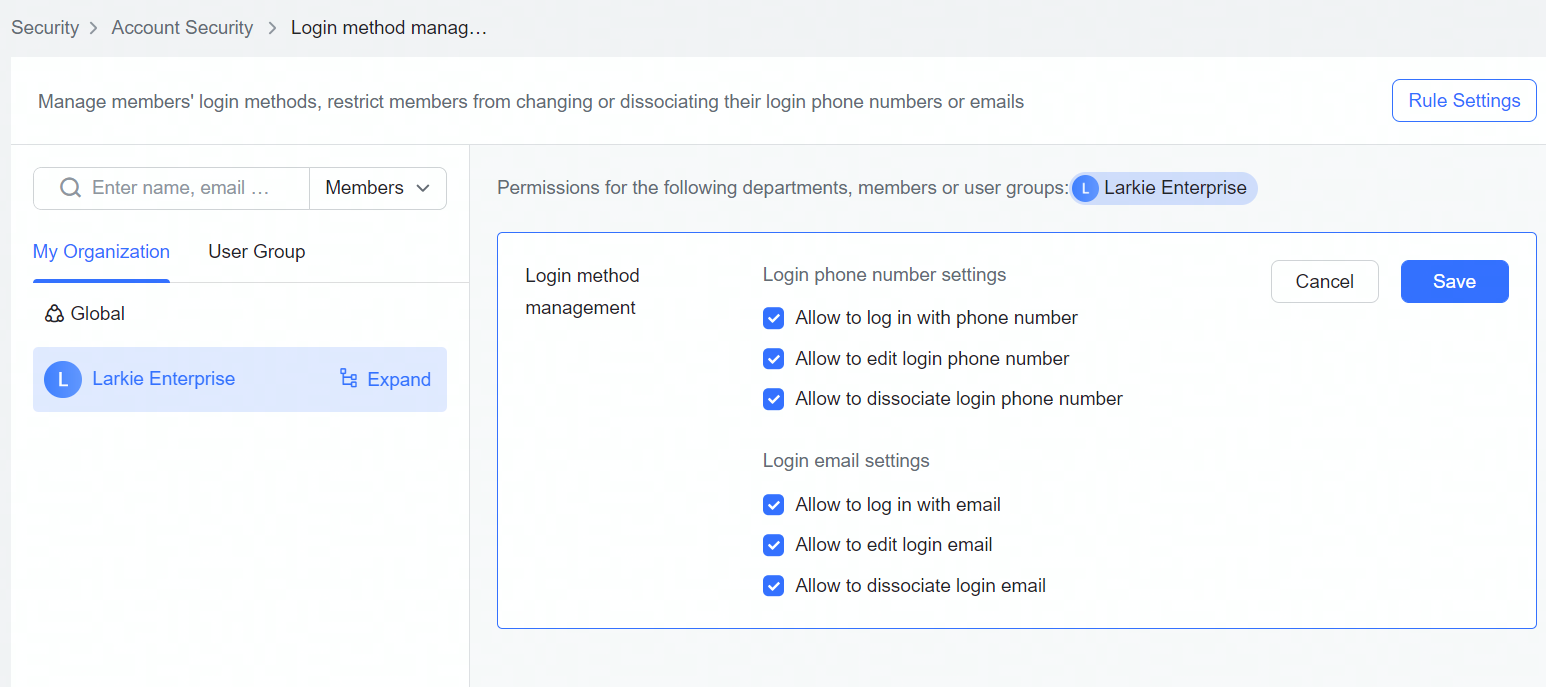
Task: Click the name and email search field
Action: (180, 188)
